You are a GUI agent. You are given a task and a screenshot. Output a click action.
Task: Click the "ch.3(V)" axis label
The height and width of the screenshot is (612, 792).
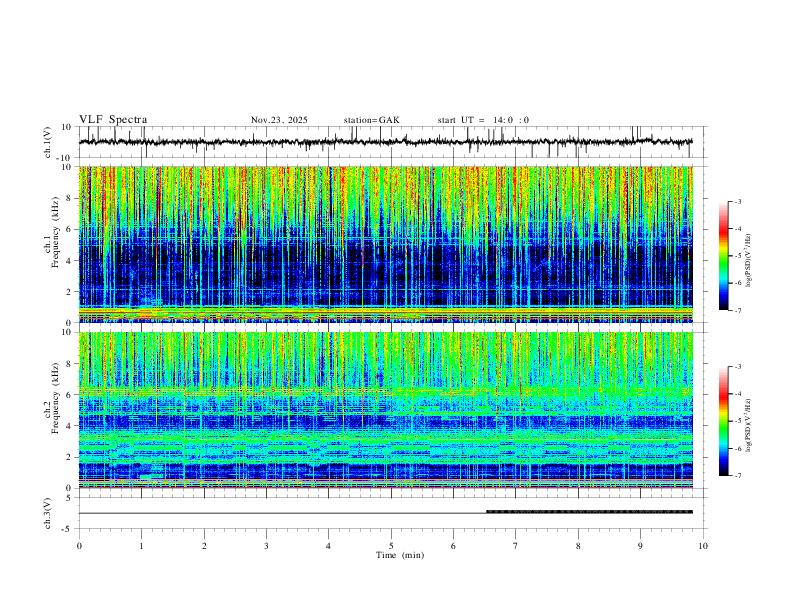[x=48, y=513]
